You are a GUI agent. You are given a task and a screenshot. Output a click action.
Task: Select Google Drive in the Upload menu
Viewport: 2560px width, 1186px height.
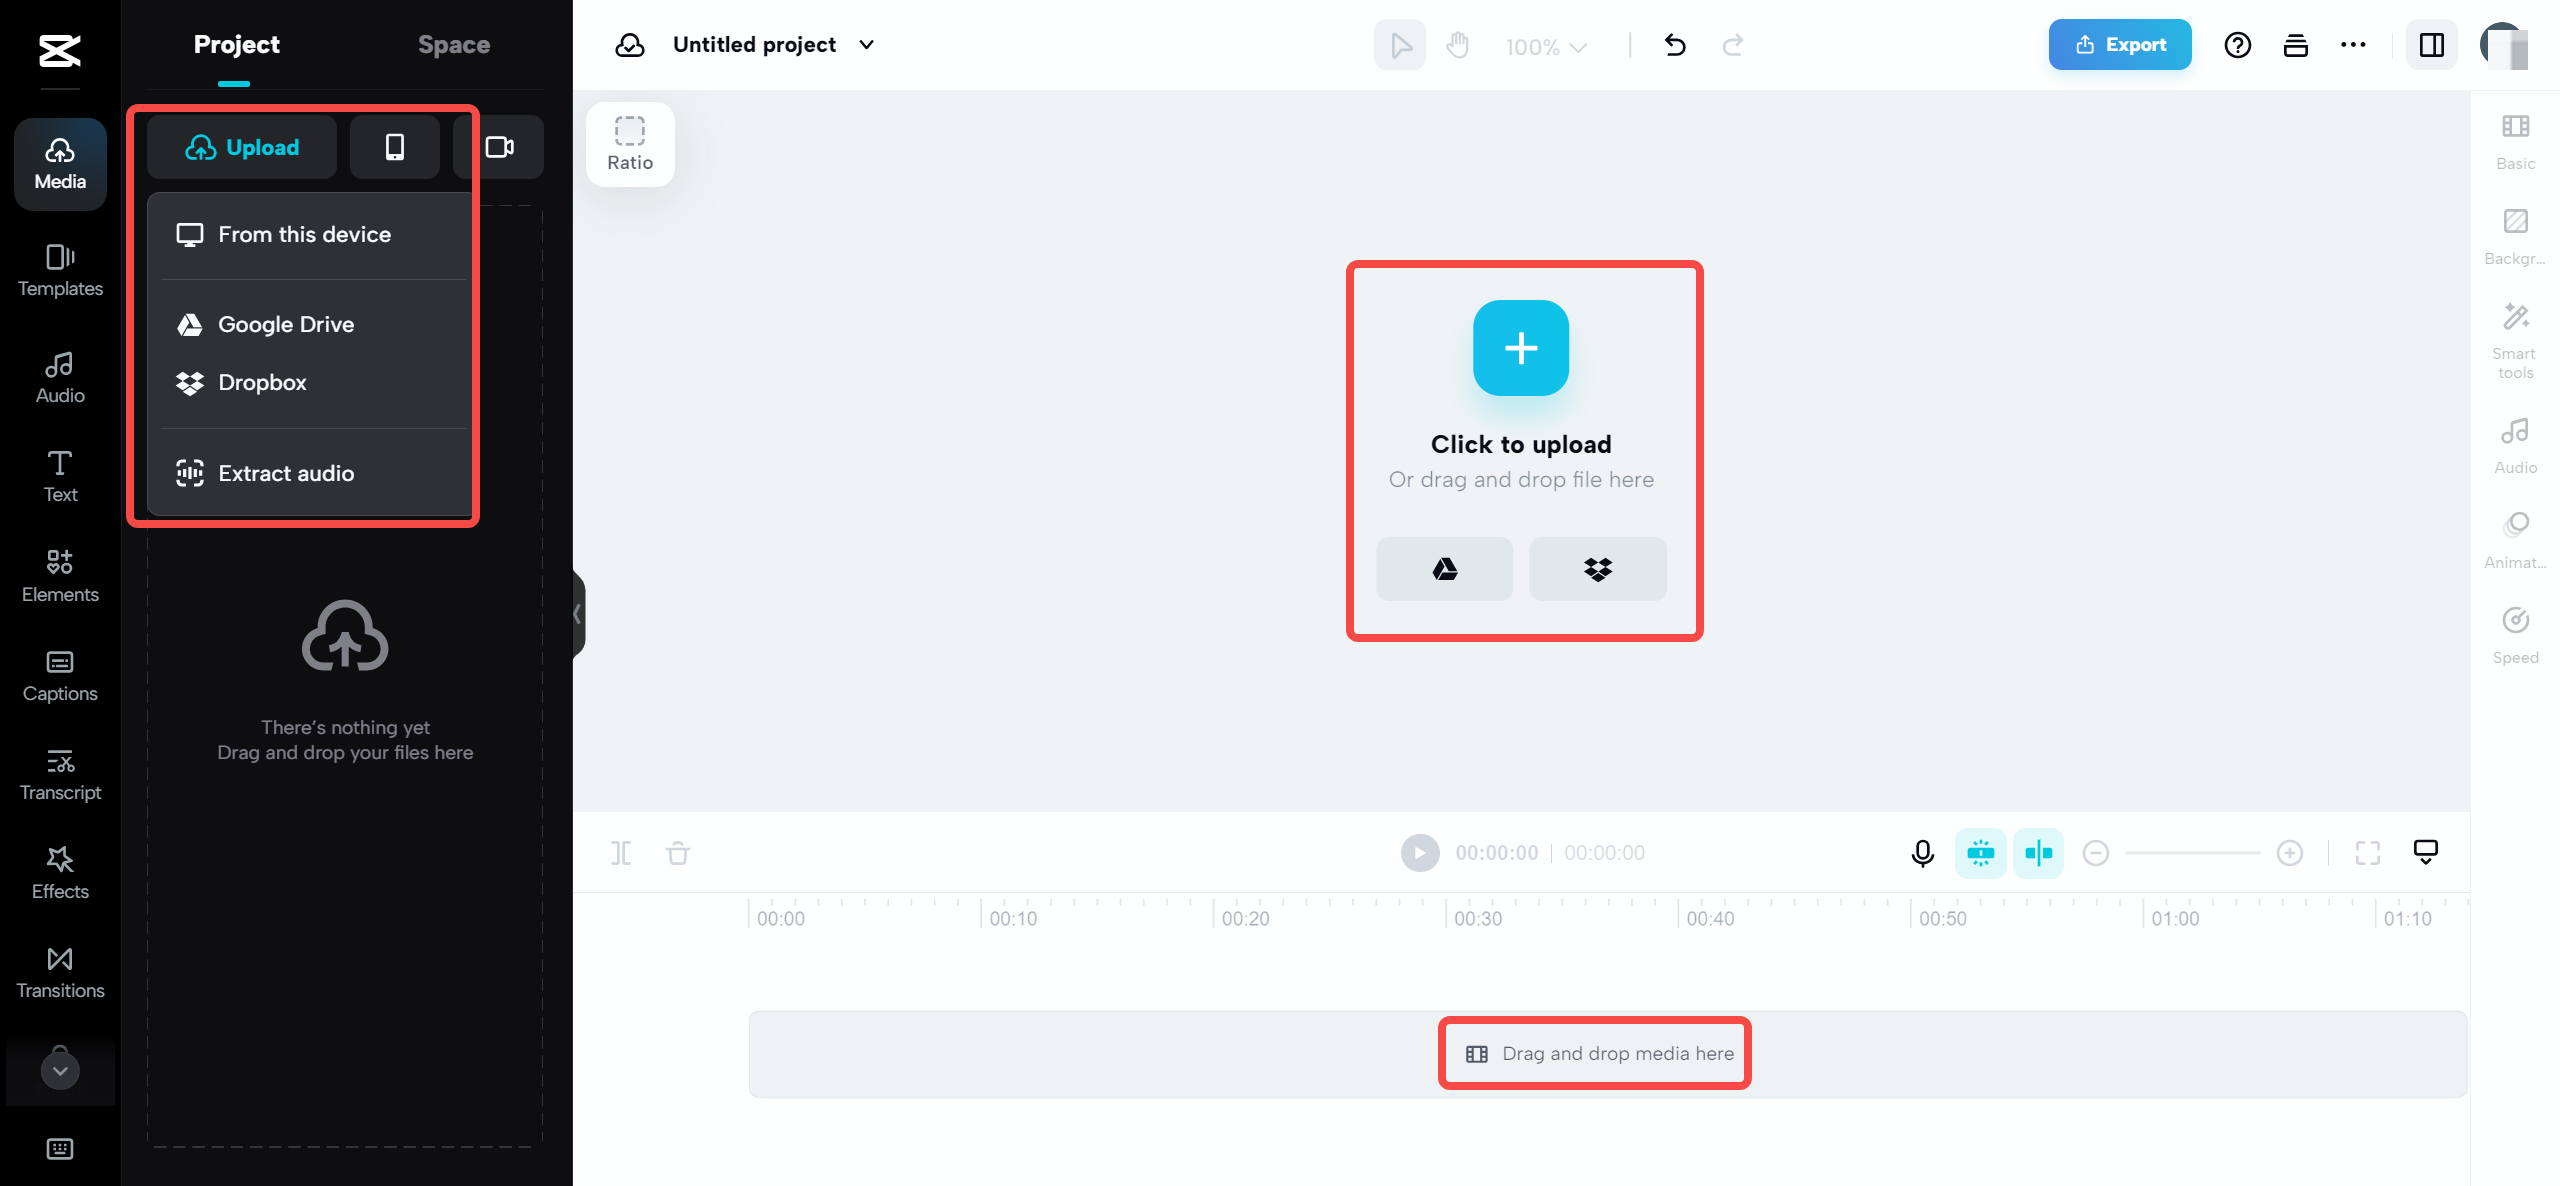286,324
